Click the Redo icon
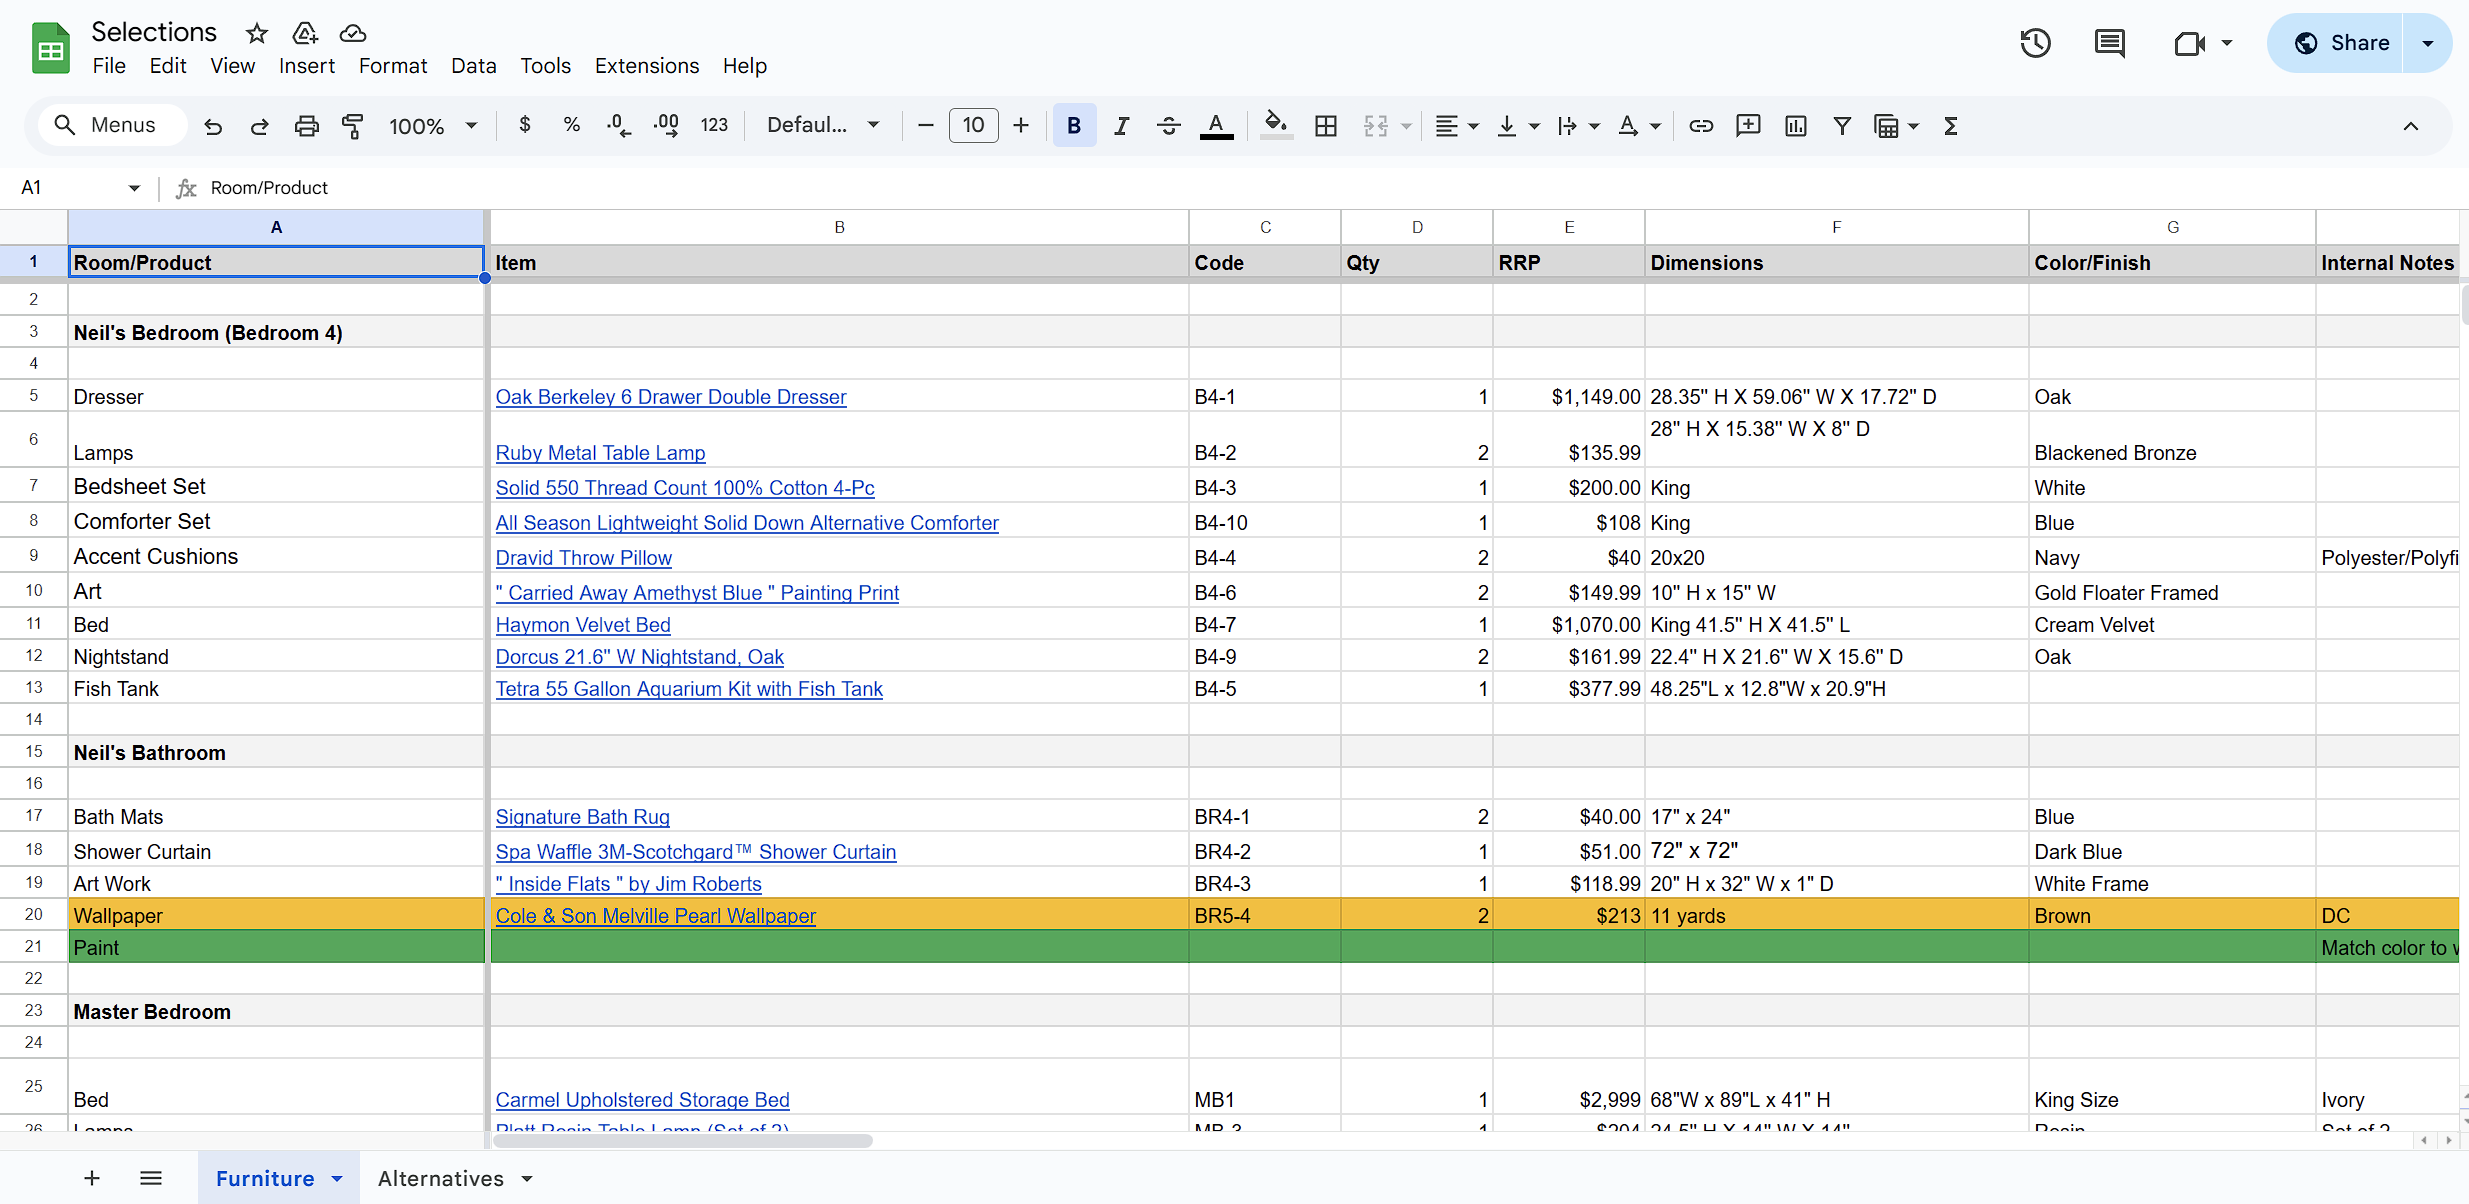 (259, 126)
